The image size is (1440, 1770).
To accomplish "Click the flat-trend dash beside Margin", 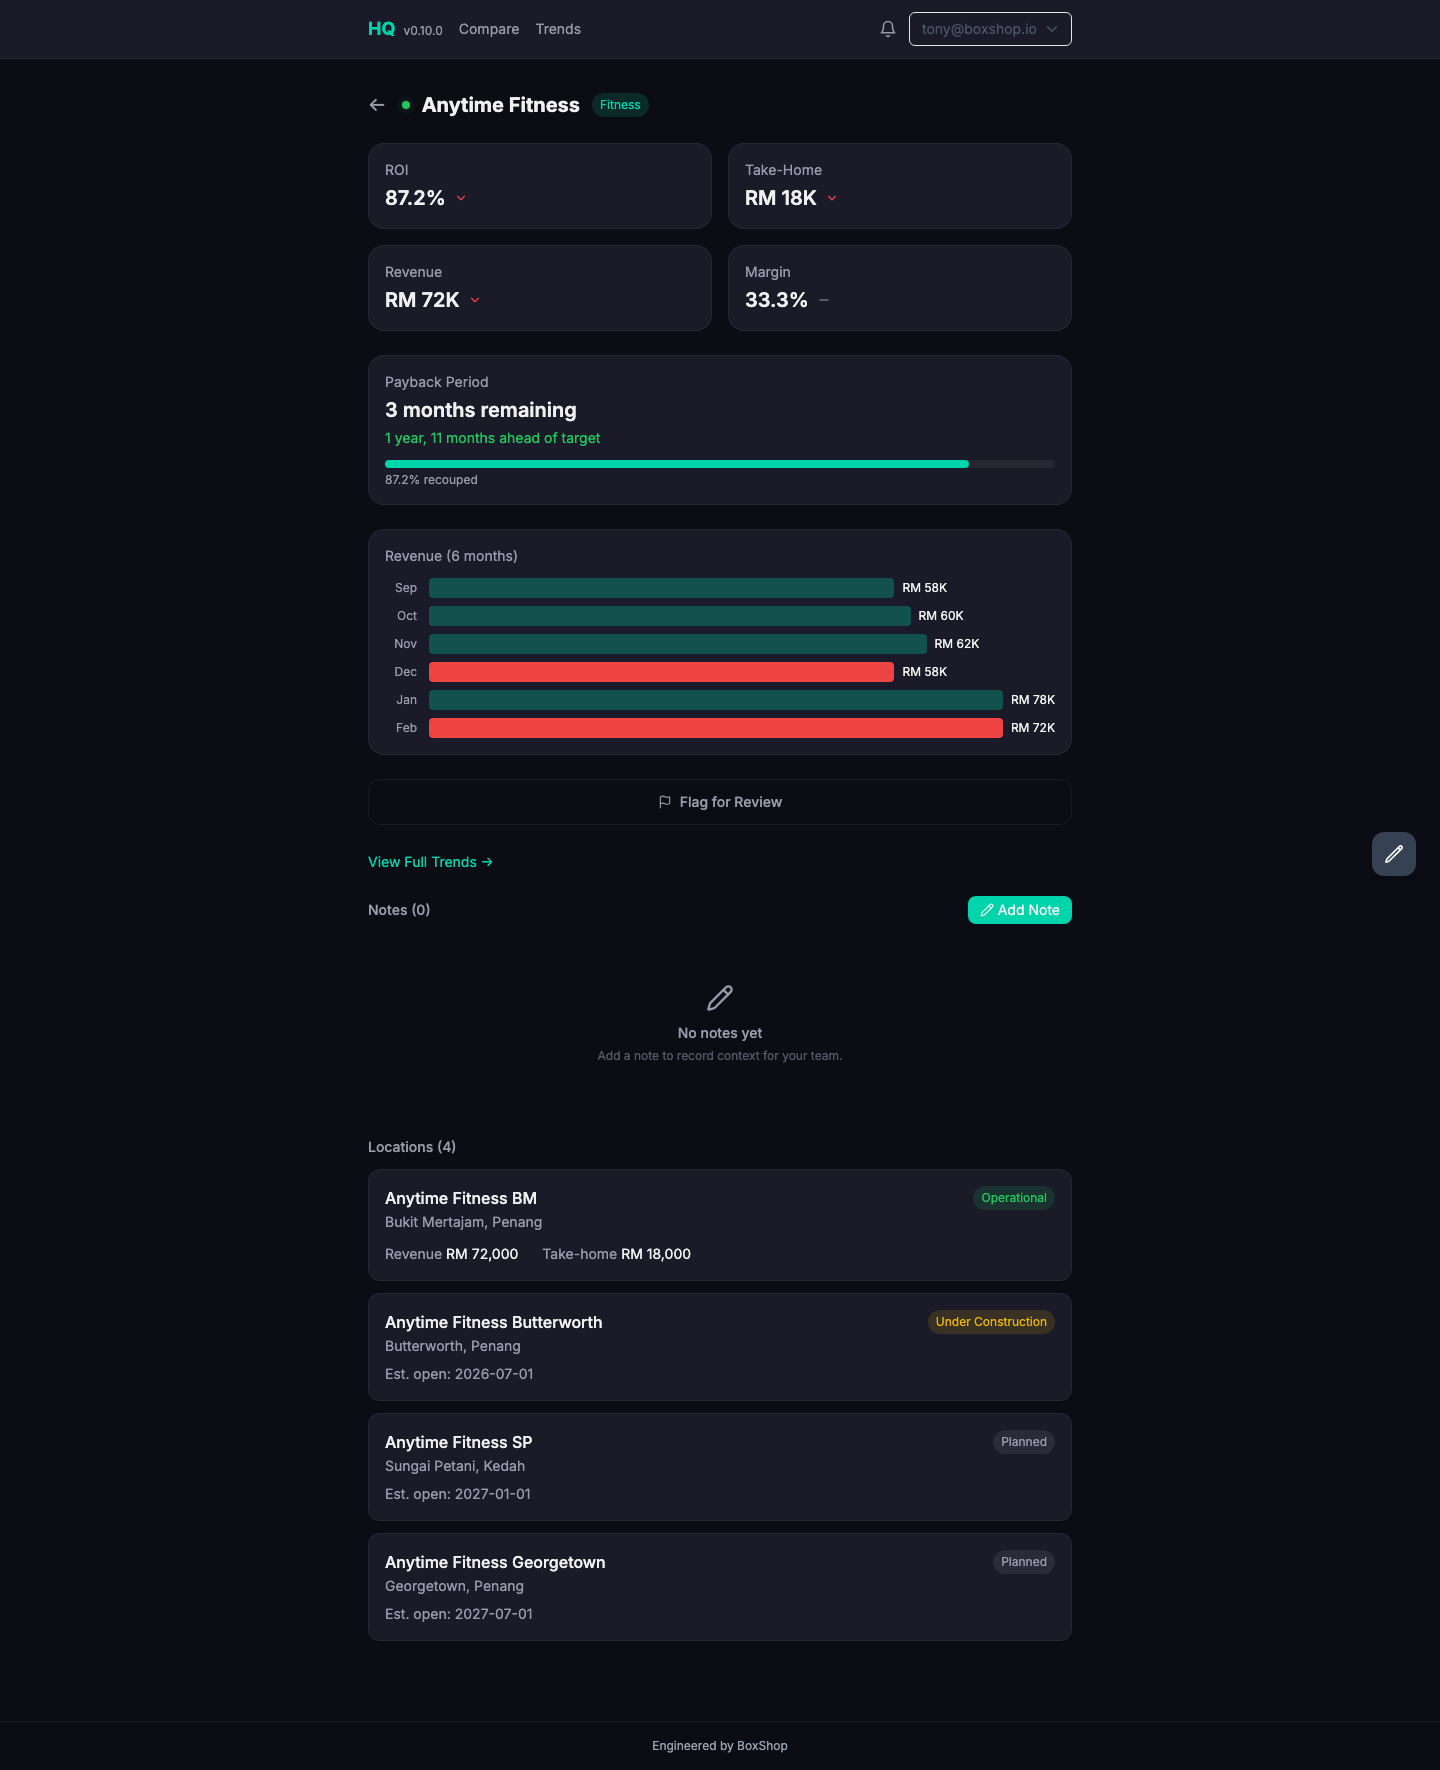I will coord(824,300).
